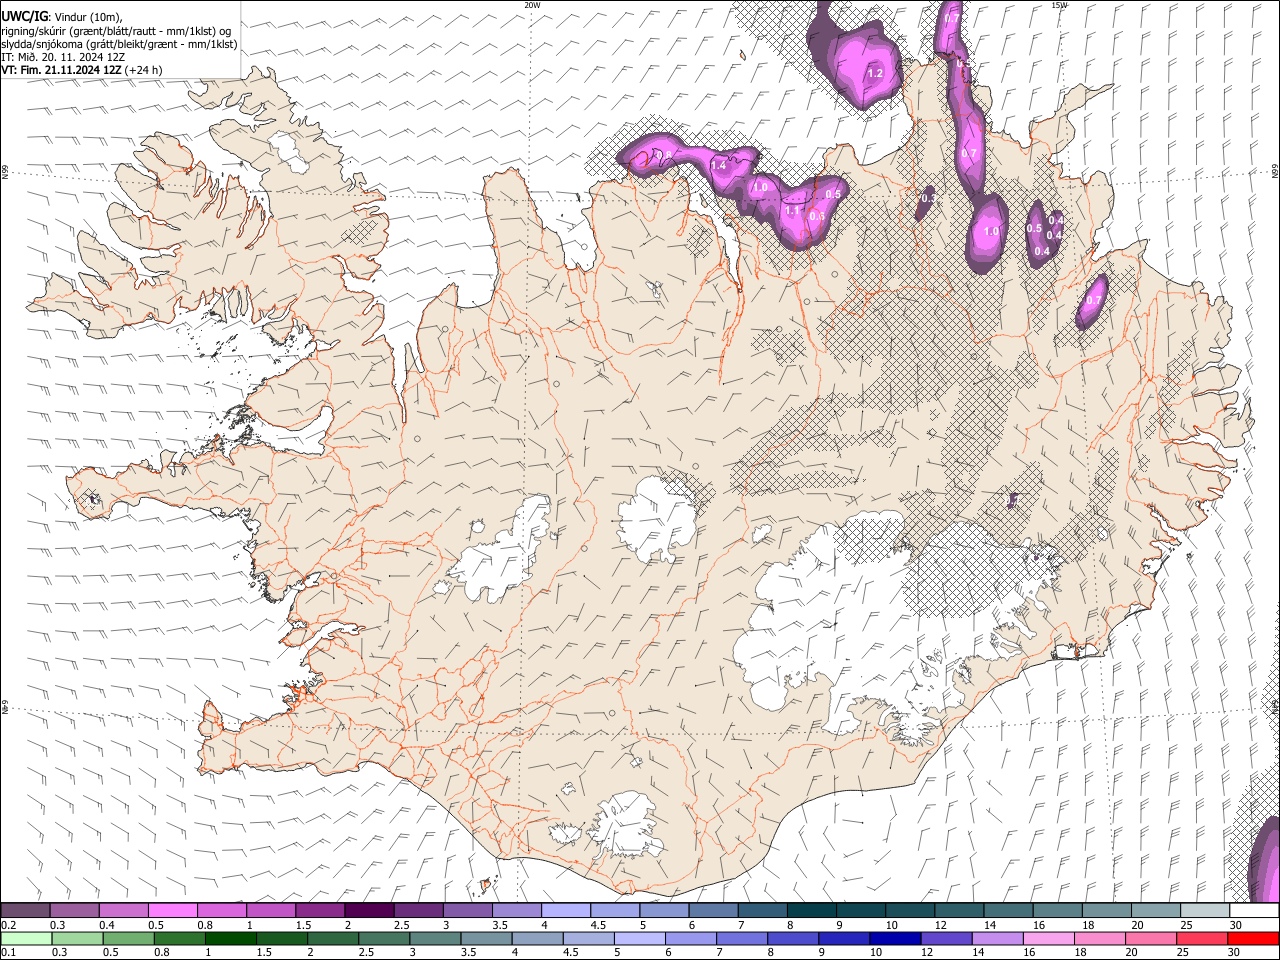Image resolution: width=1280 pixels, height=960 pixels.
Task: Select the bright pink snow swatch at 0.5
Action: point(172,910)
